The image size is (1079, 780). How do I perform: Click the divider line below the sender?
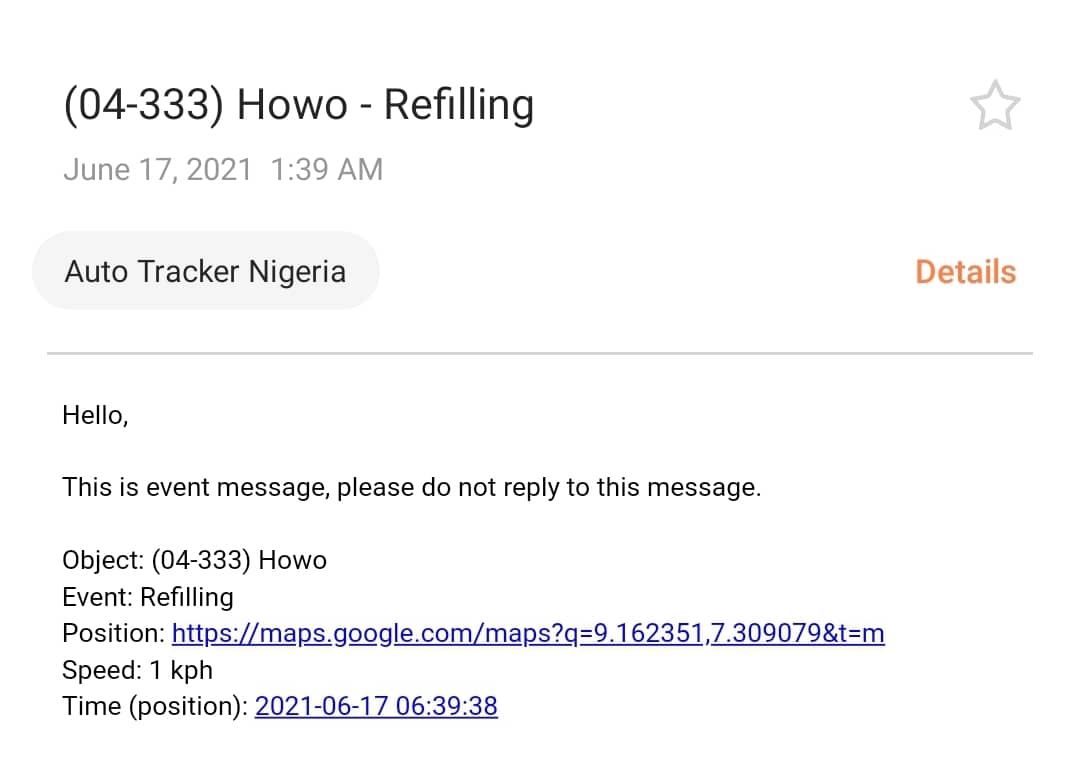539,353
